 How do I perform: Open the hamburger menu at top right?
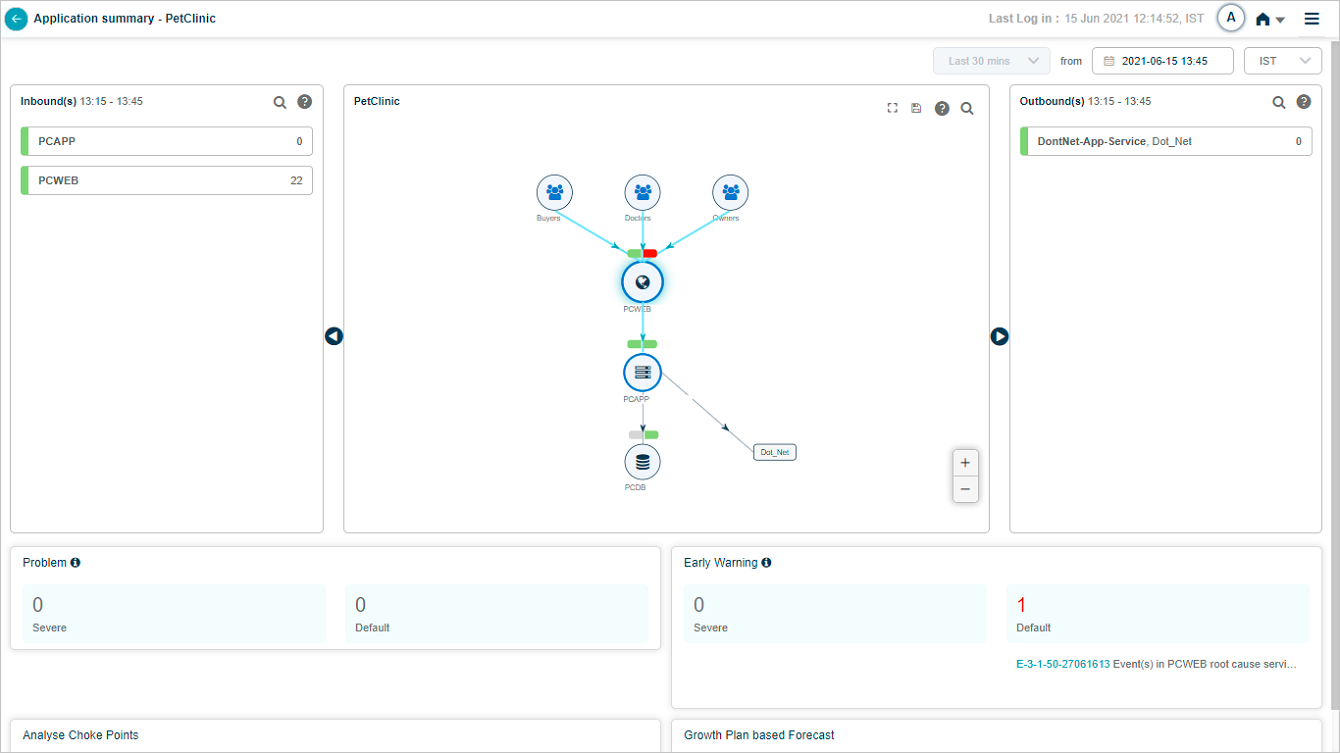pyautogui.click(x=1311, y=19)
